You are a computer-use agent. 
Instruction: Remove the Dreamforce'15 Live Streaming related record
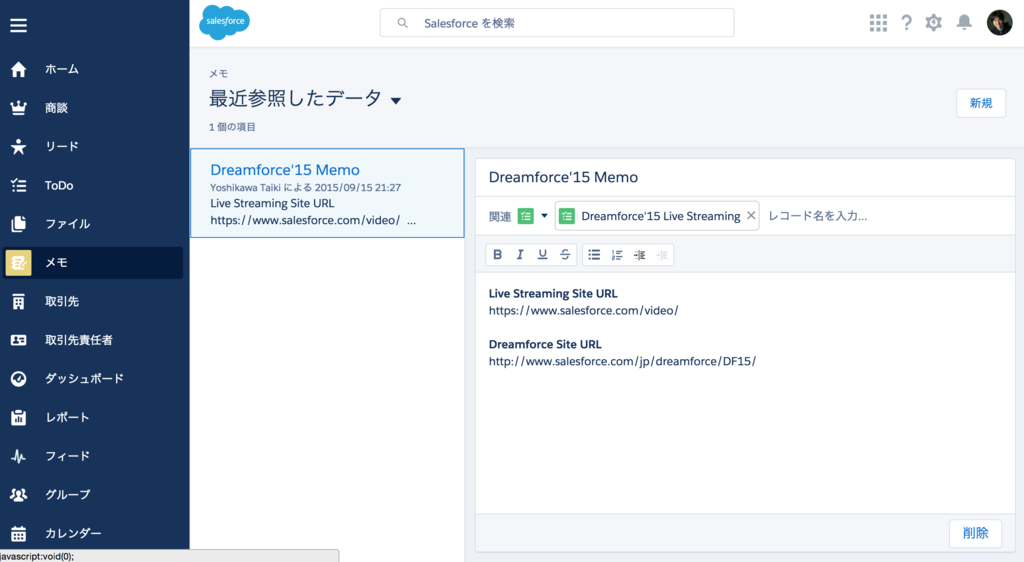751,215
